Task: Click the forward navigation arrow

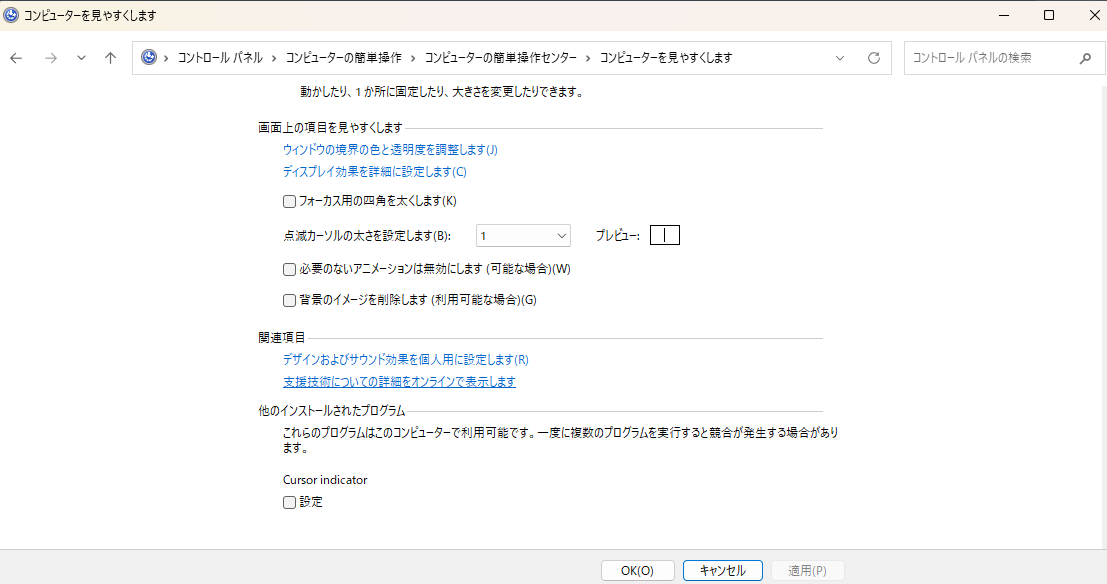Action: tap(51, 58)
